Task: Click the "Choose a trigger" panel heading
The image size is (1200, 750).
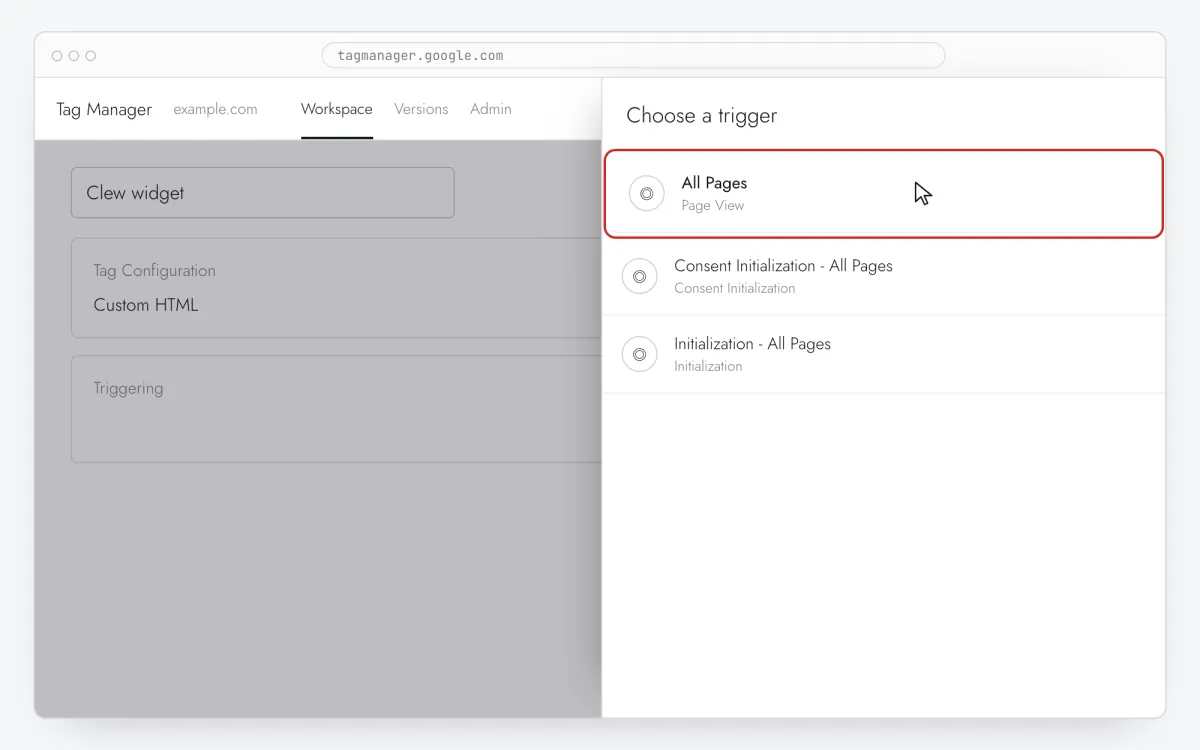Action: (702, 116)
